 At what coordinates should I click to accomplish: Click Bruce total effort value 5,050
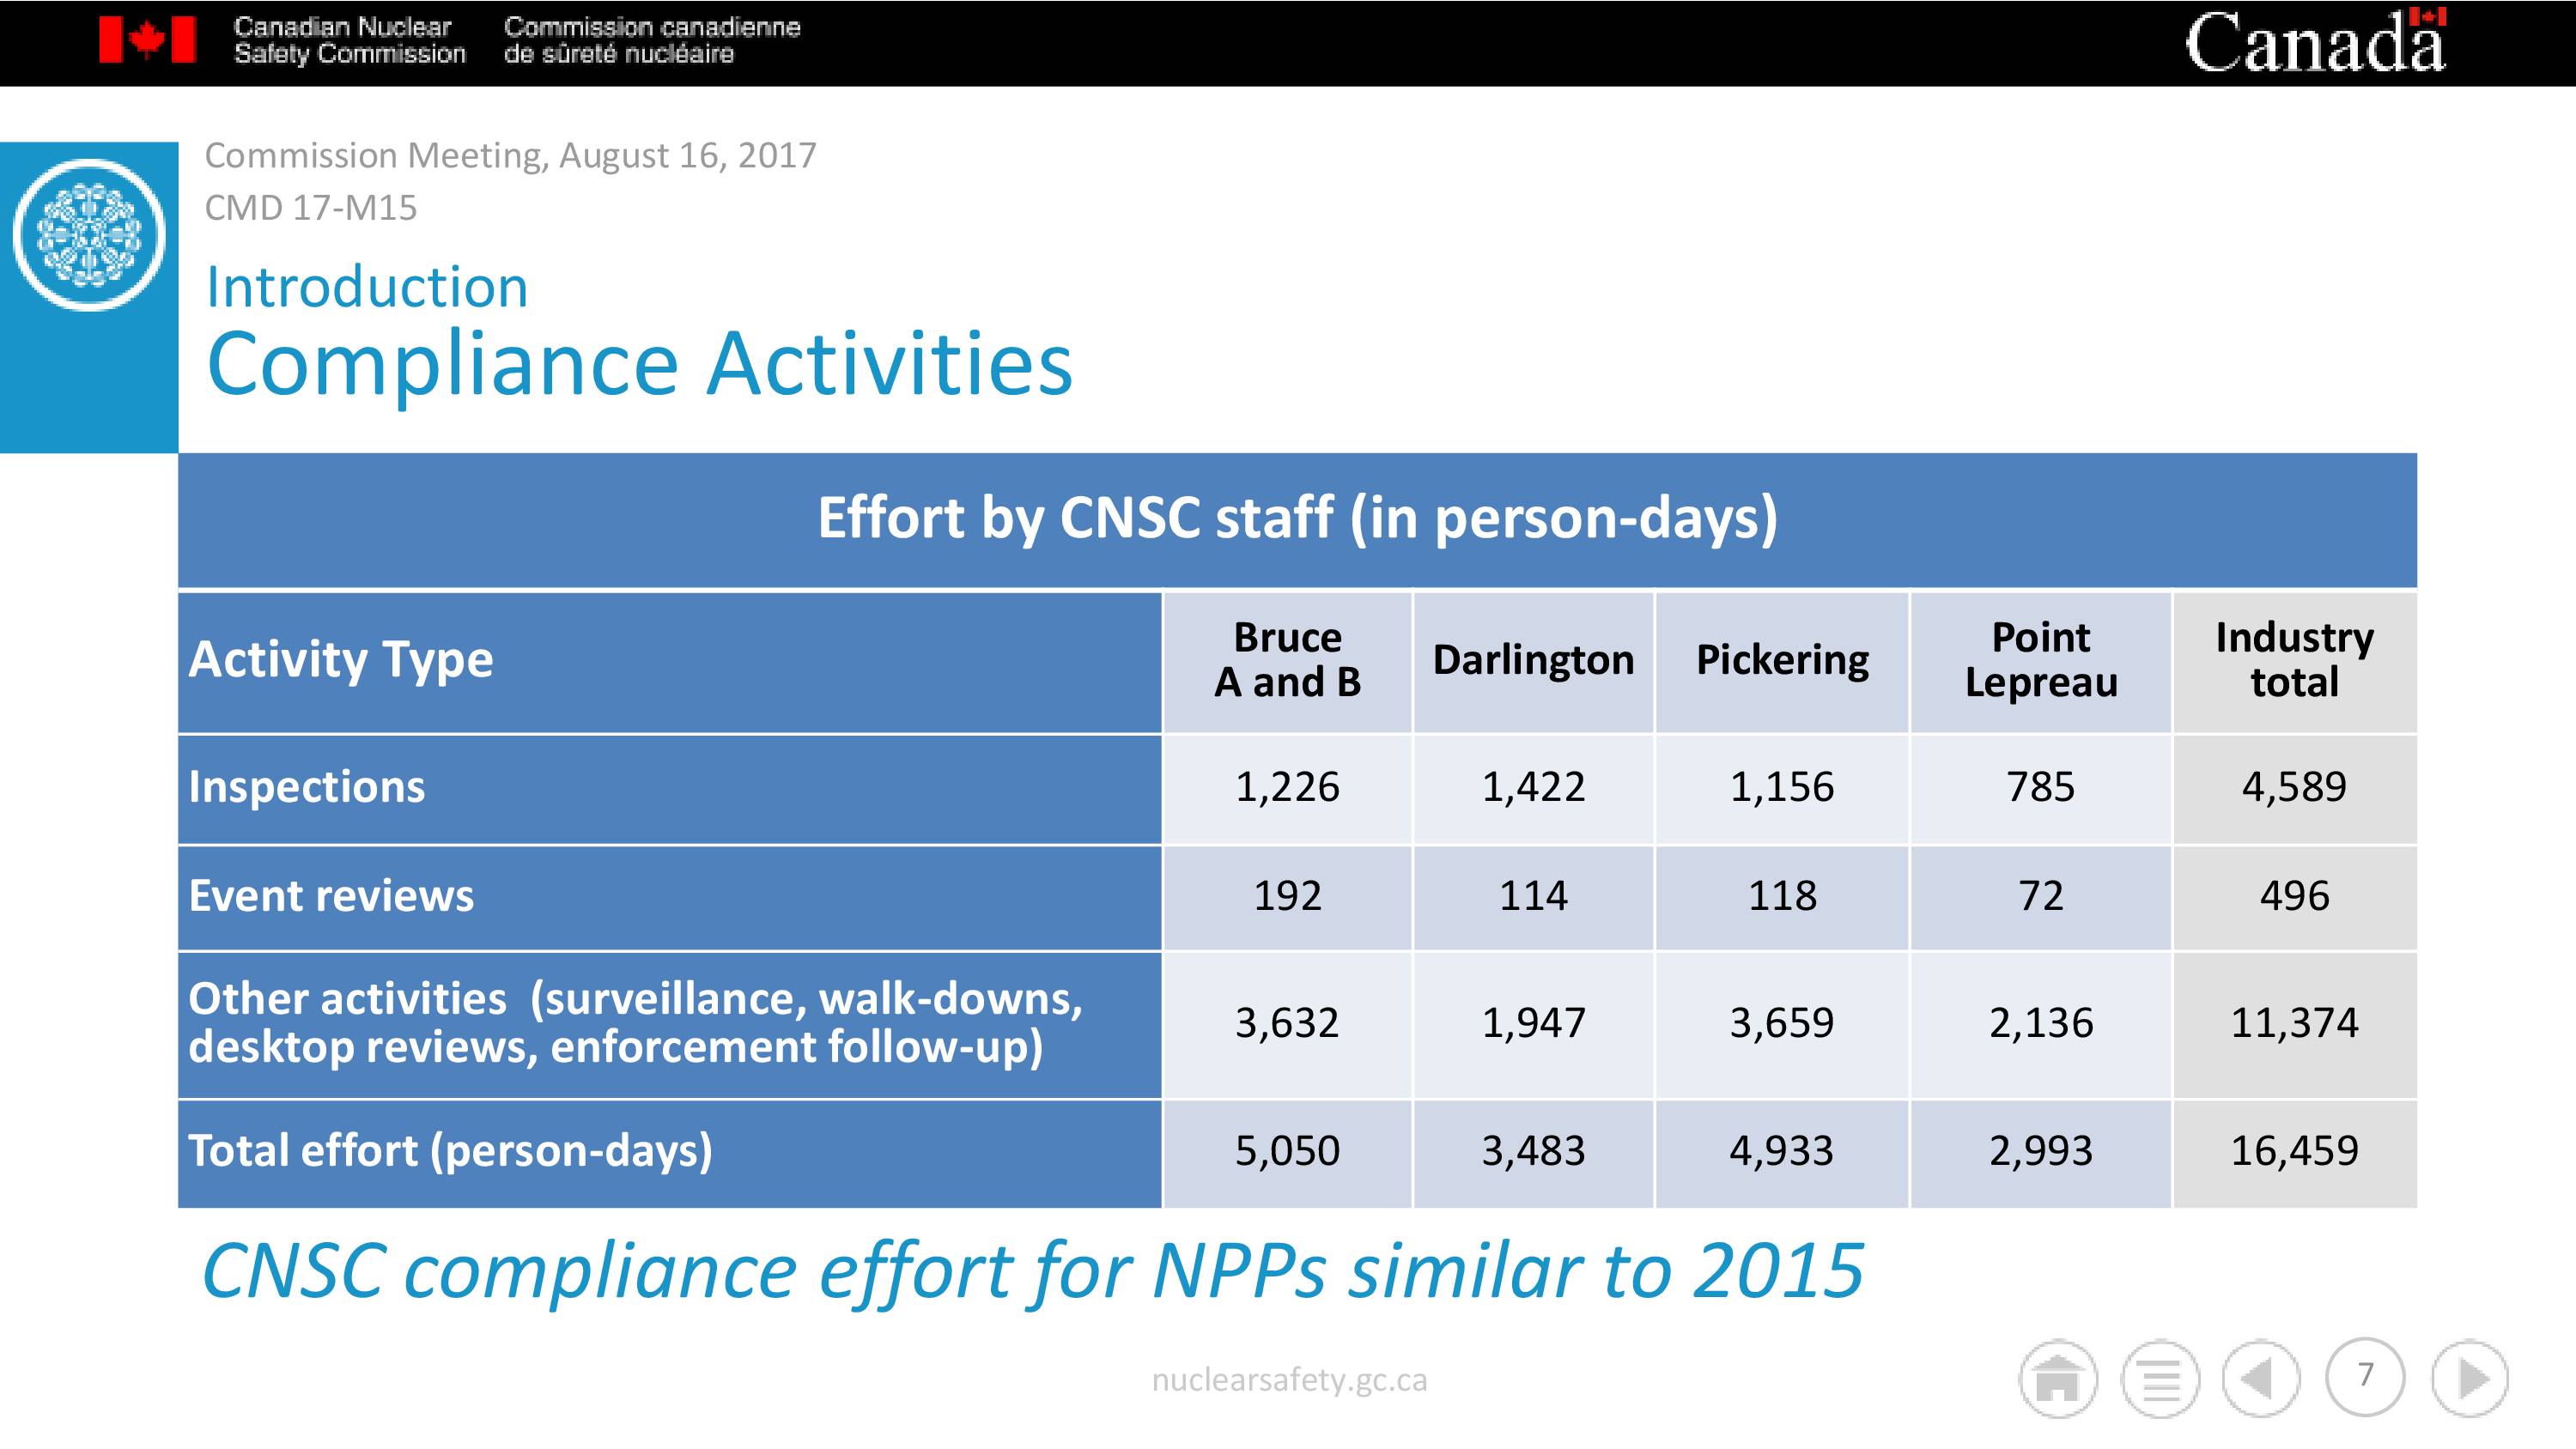point(1287,1152)
